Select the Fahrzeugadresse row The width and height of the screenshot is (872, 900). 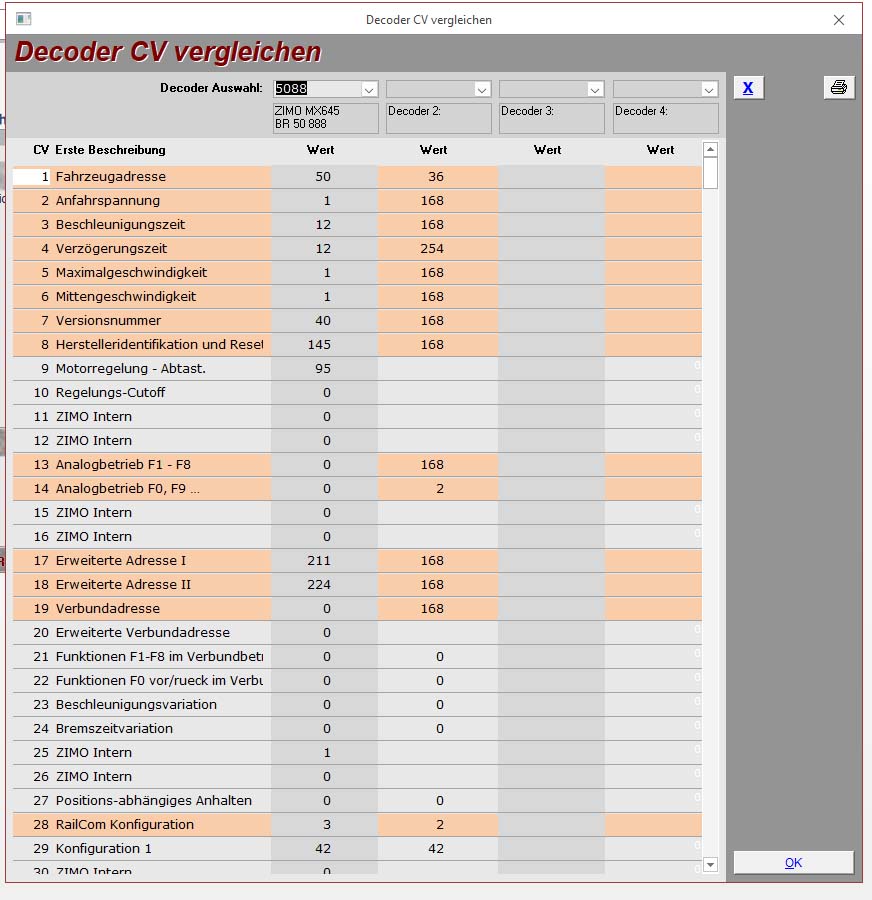(x=357, y=177)
